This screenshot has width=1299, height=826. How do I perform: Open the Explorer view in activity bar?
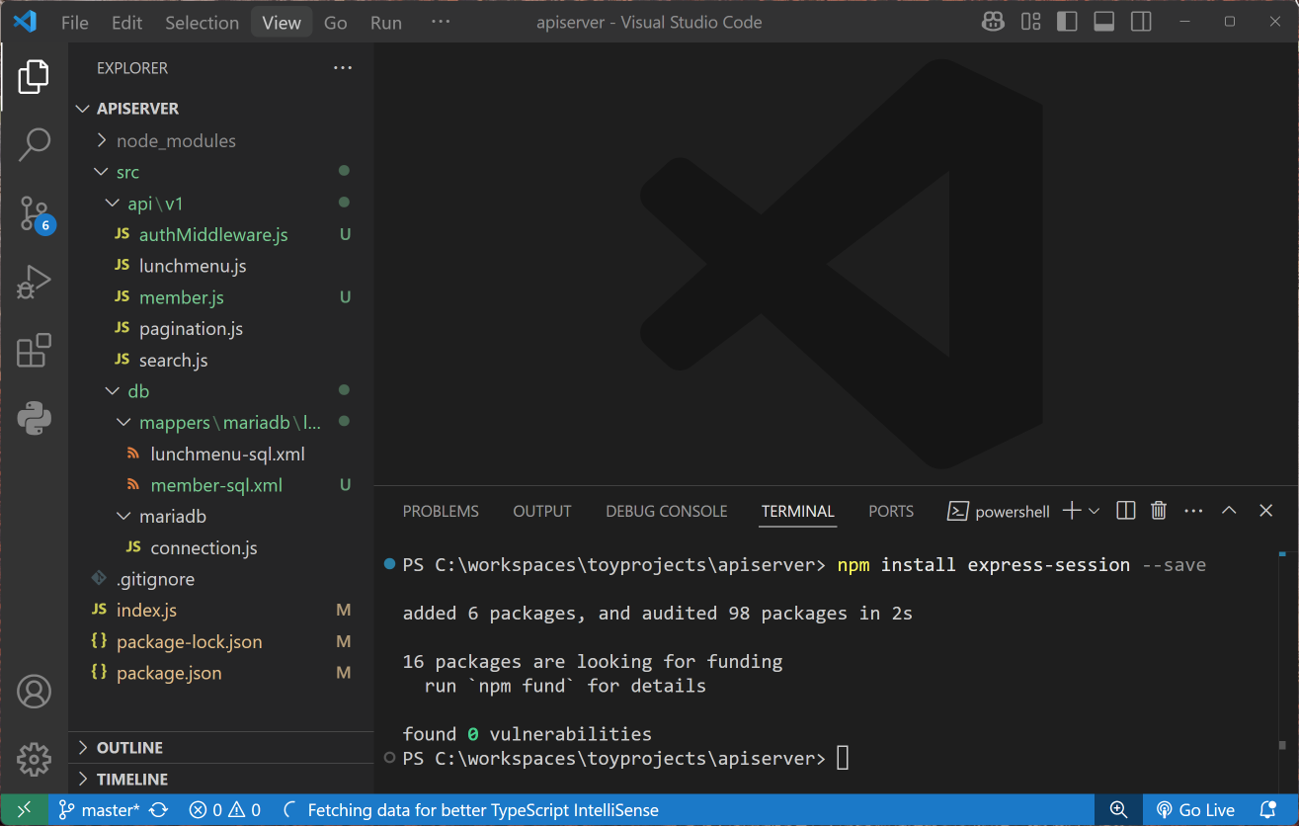point(34,77)
